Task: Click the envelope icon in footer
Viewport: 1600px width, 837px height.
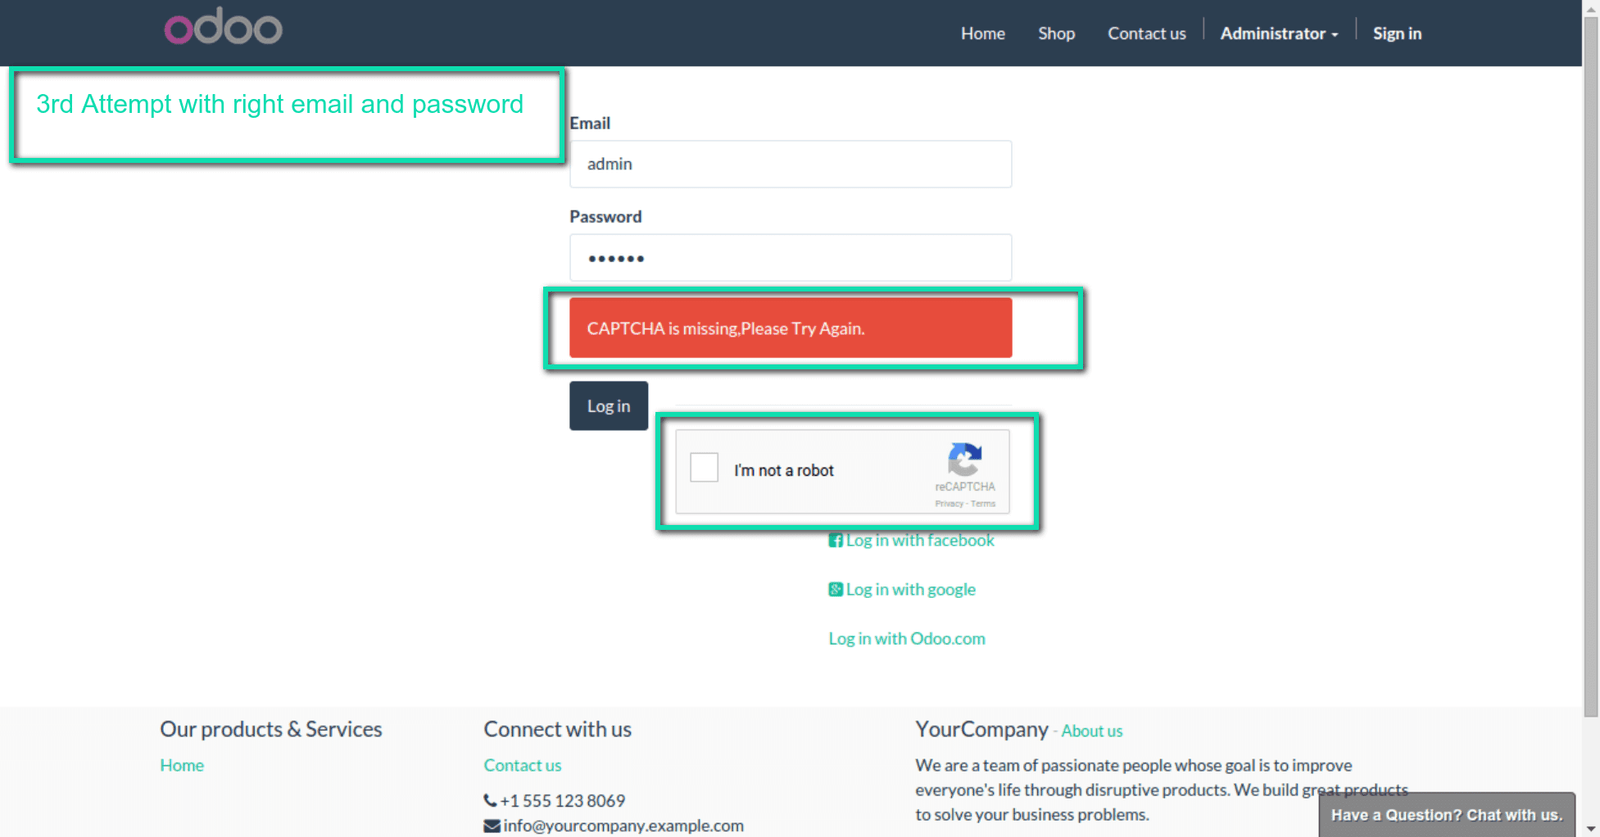Action: coord(492,826)
